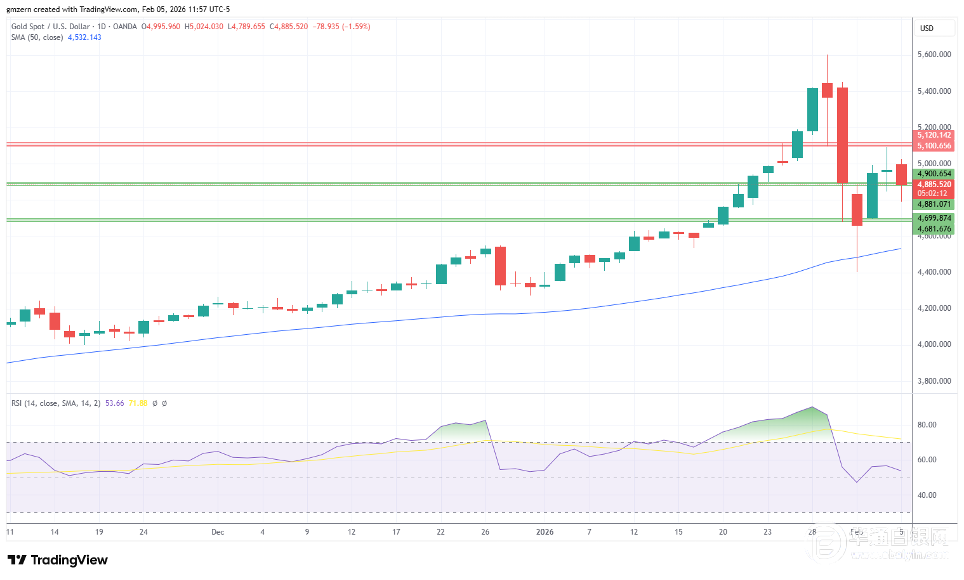Click the green 4,881.071 price label
Image resolution: width=964 pixels, height=580 pixels.
pos(934,204)
